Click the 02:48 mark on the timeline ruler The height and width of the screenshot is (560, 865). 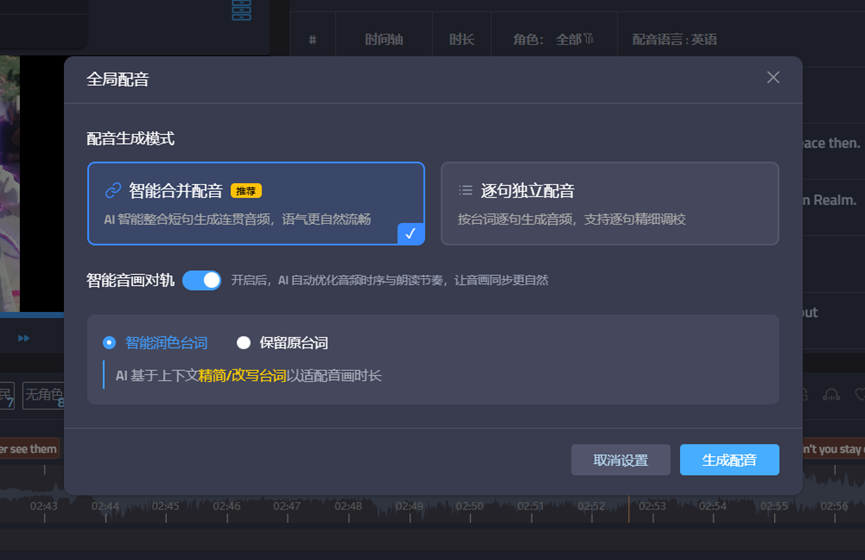(x=348, y=506)
